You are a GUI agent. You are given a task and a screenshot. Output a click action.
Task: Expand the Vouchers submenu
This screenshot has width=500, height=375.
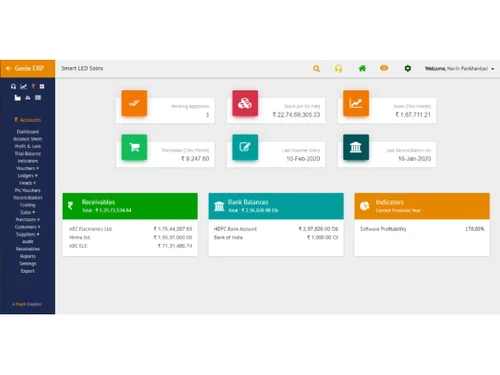coord(28,168)
